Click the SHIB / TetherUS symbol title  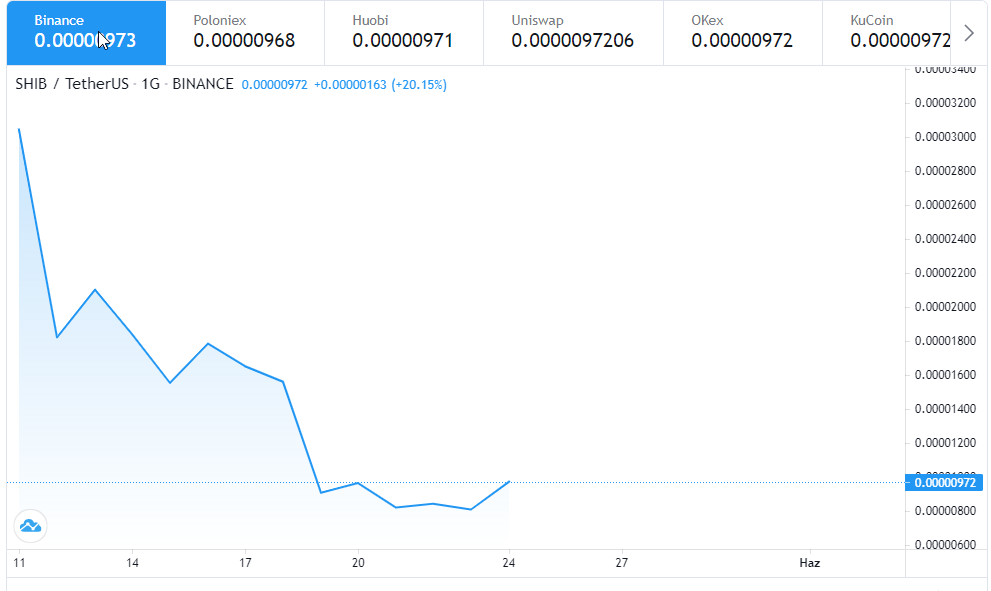coord(72,84)
